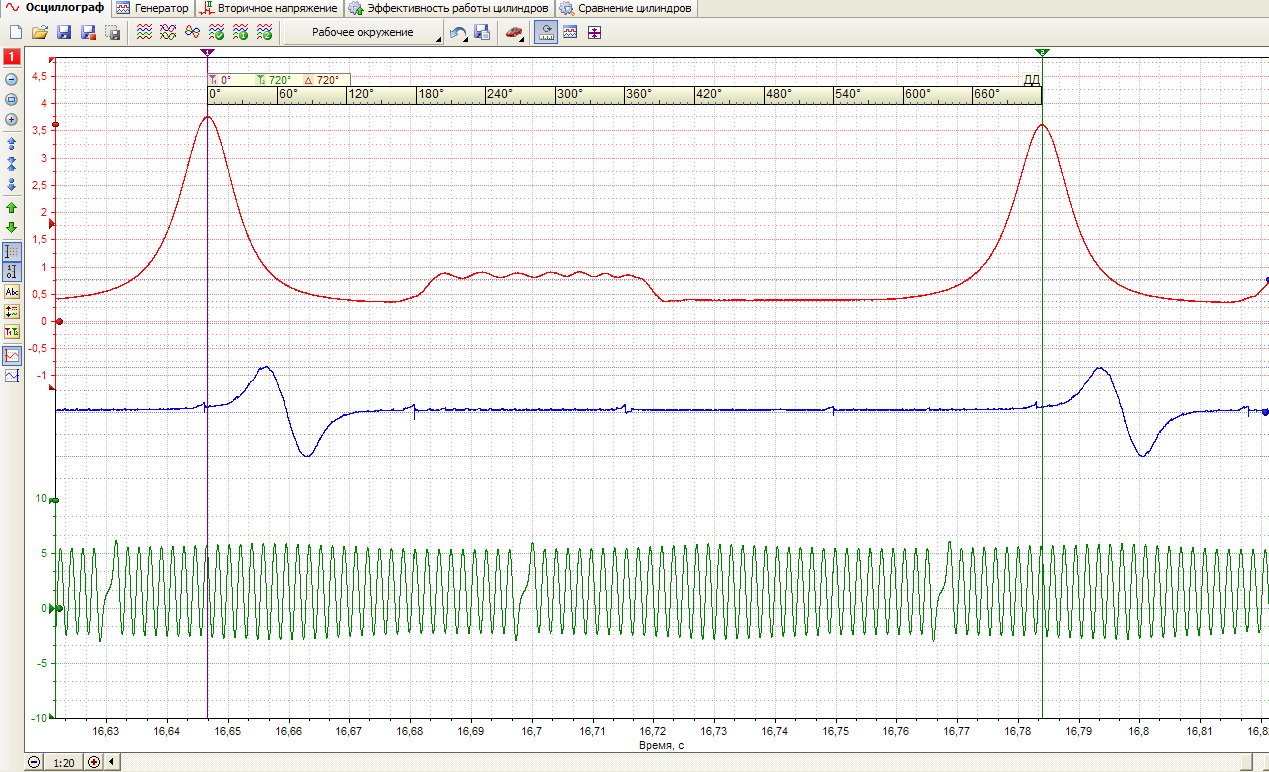1269x772 pixels.
Task: Click the waveform icon with green checkmark
Action: [217, 33]
